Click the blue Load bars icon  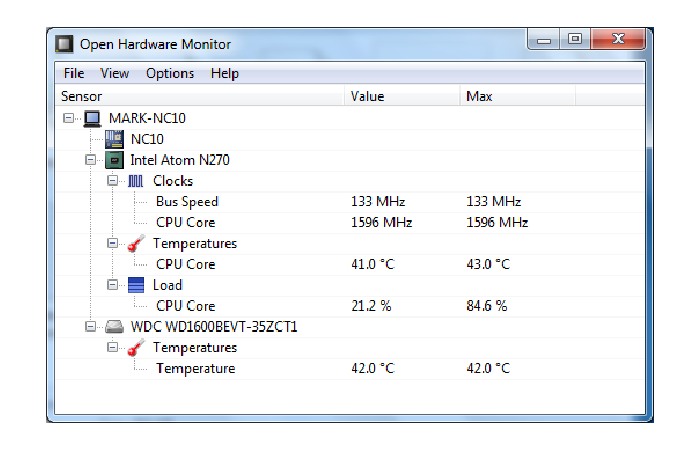tap(136, 285)
